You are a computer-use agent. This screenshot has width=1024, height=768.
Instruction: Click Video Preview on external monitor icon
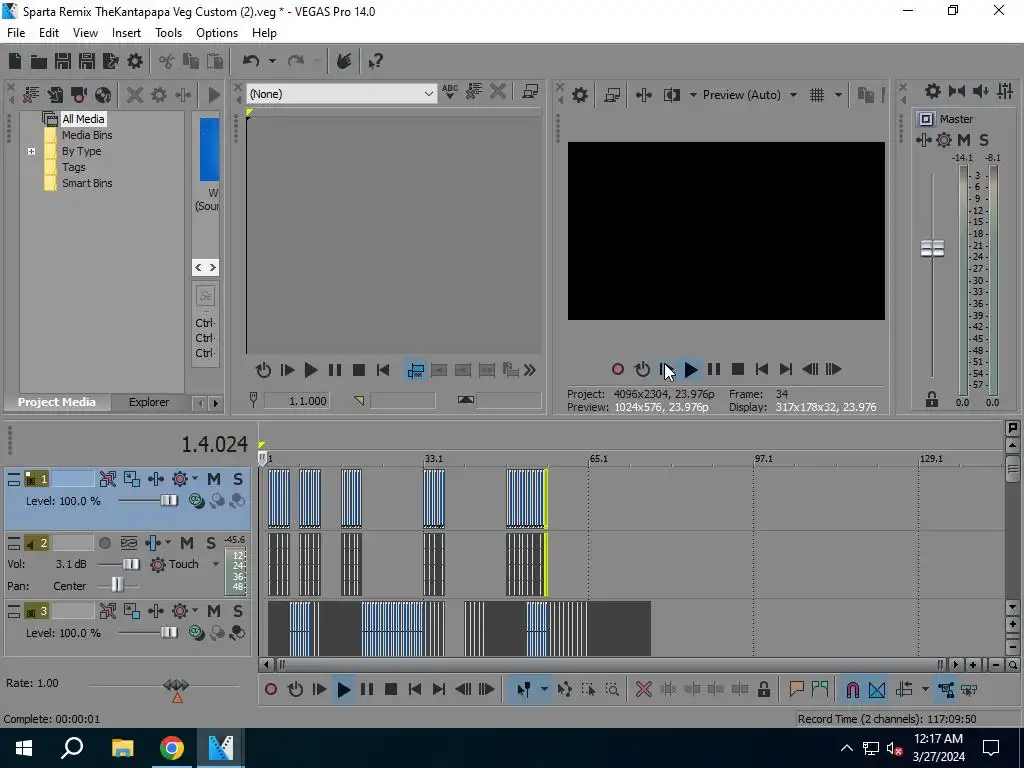[612, 95]
